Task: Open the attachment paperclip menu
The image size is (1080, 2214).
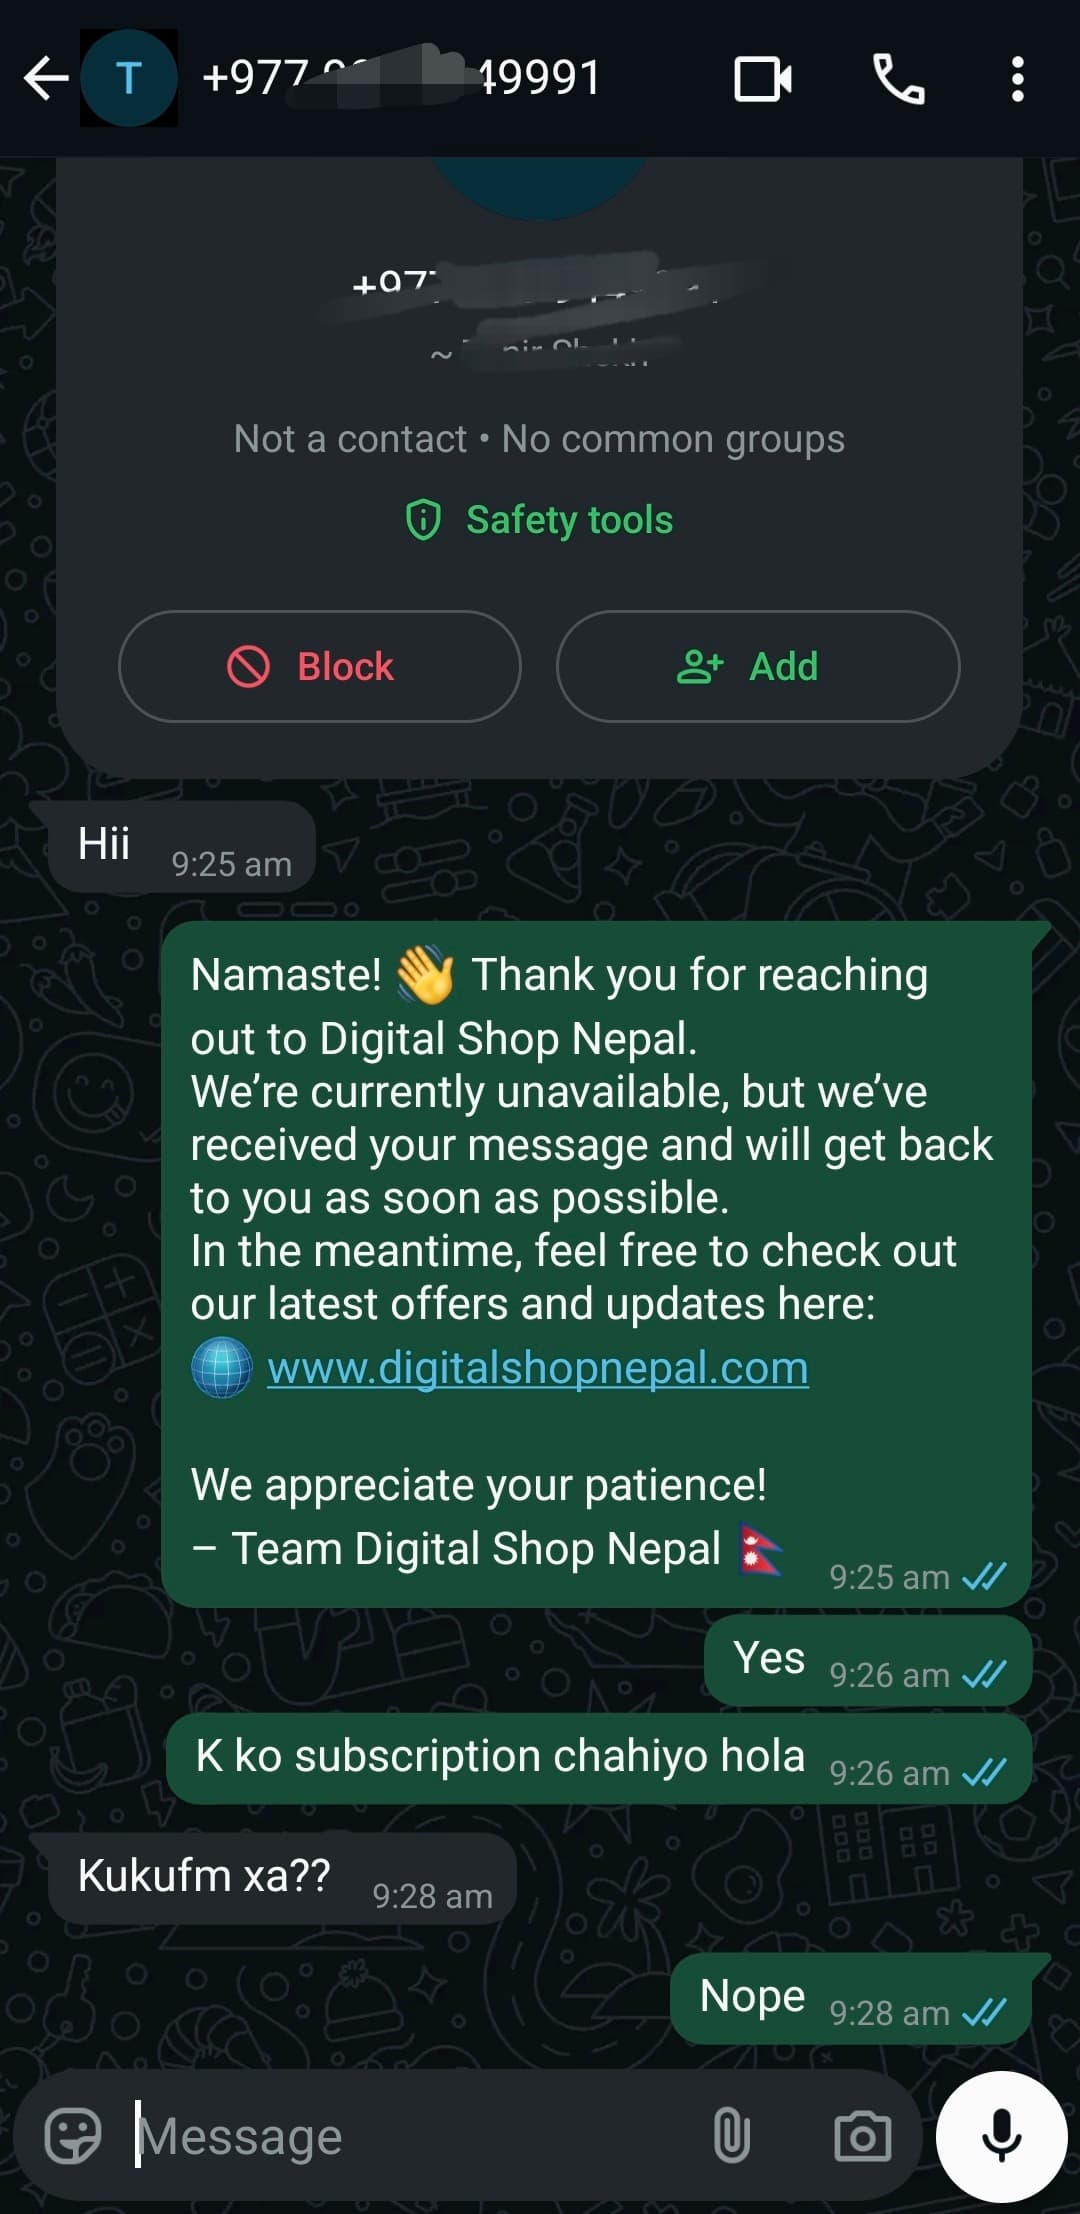Action: [731, 2136]
